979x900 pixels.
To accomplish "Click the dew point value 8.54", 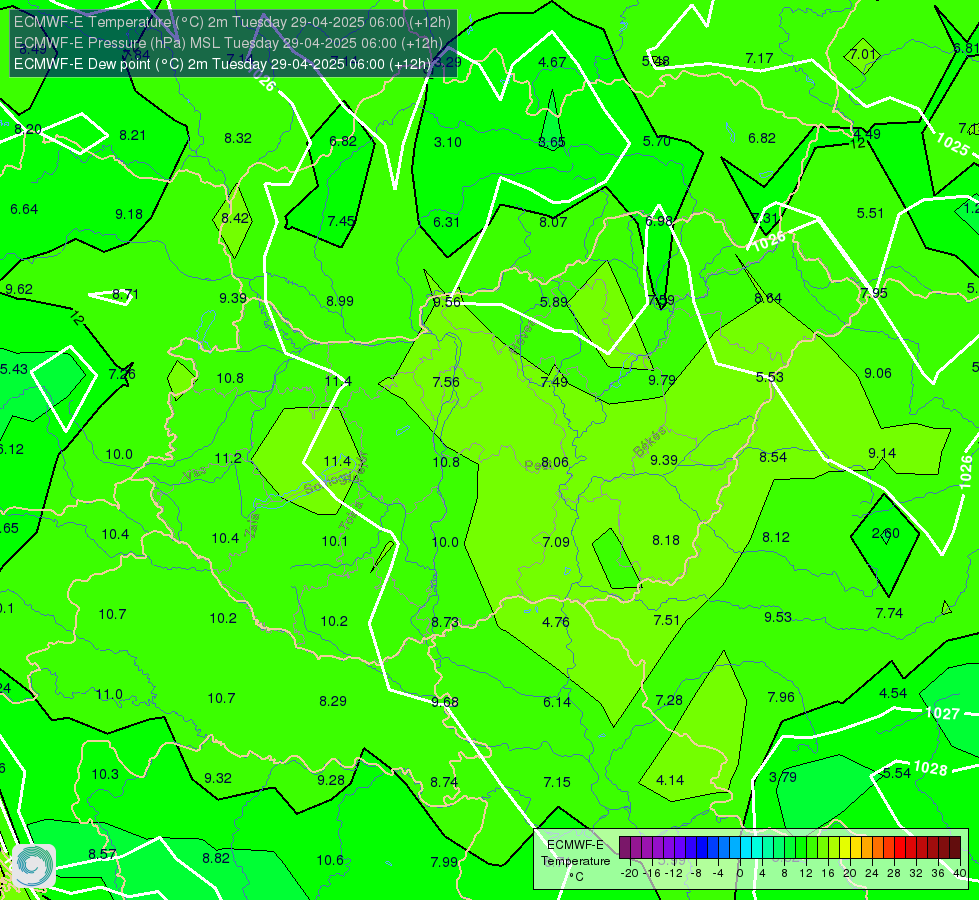I will [x=773, y=457].
